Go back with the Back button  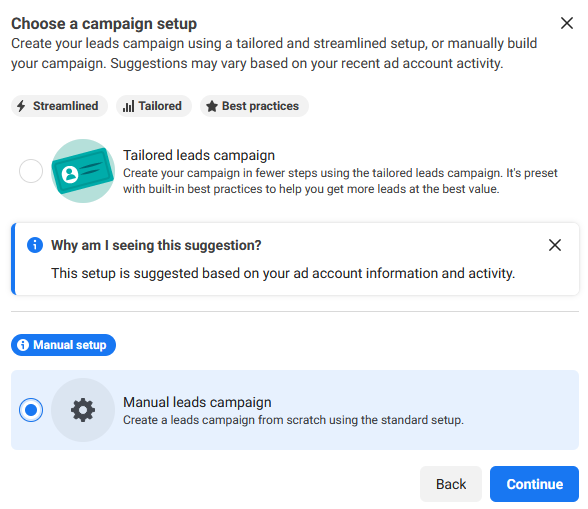[451, 484]
